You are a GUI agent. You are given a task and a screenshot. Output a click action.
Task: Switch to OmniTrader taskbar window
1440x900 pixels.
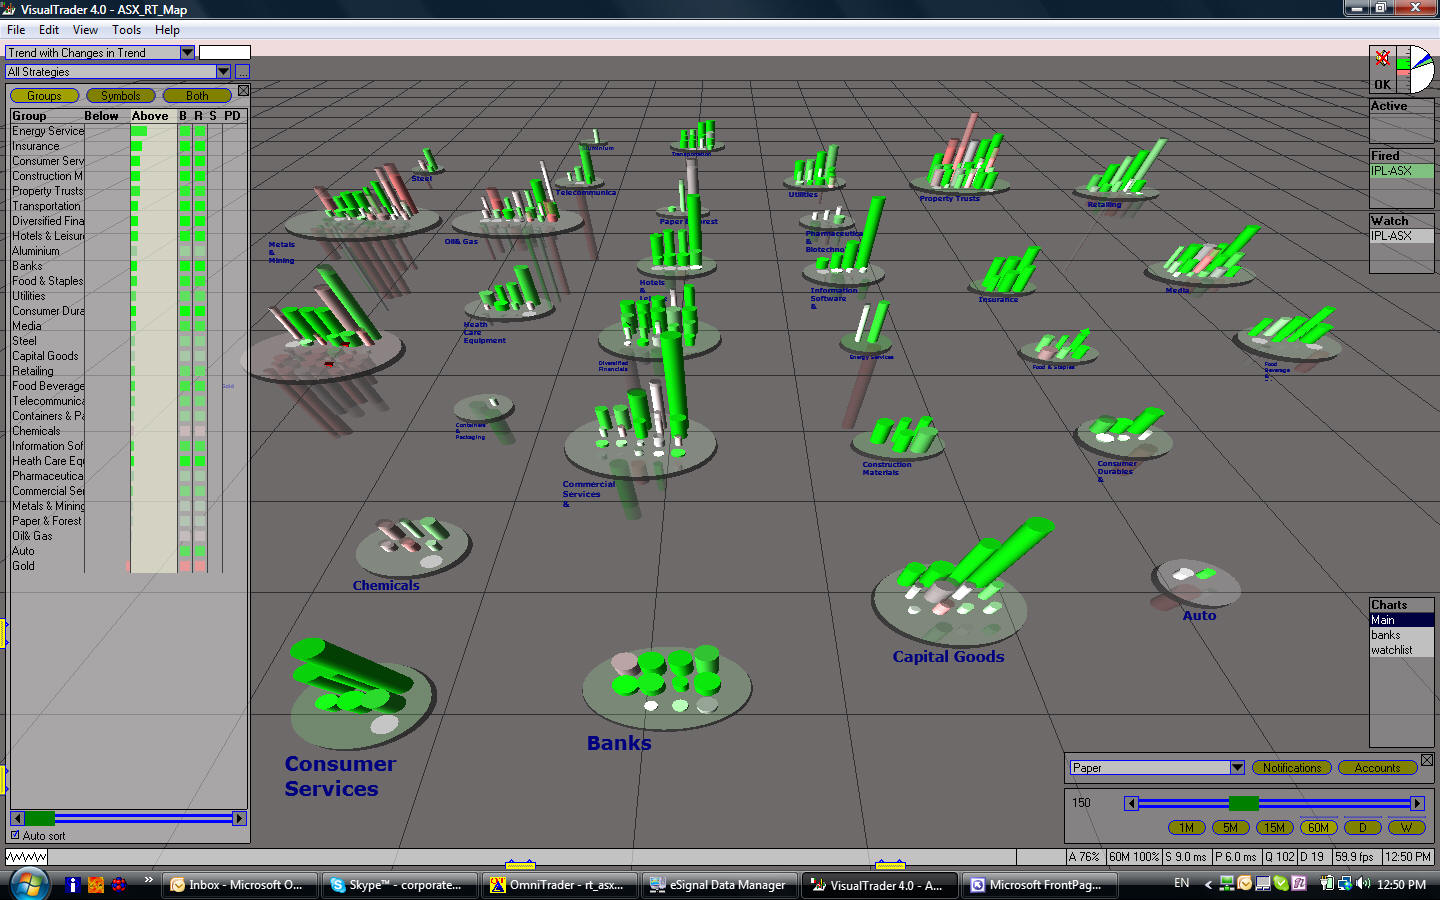[x=559, y=885]
